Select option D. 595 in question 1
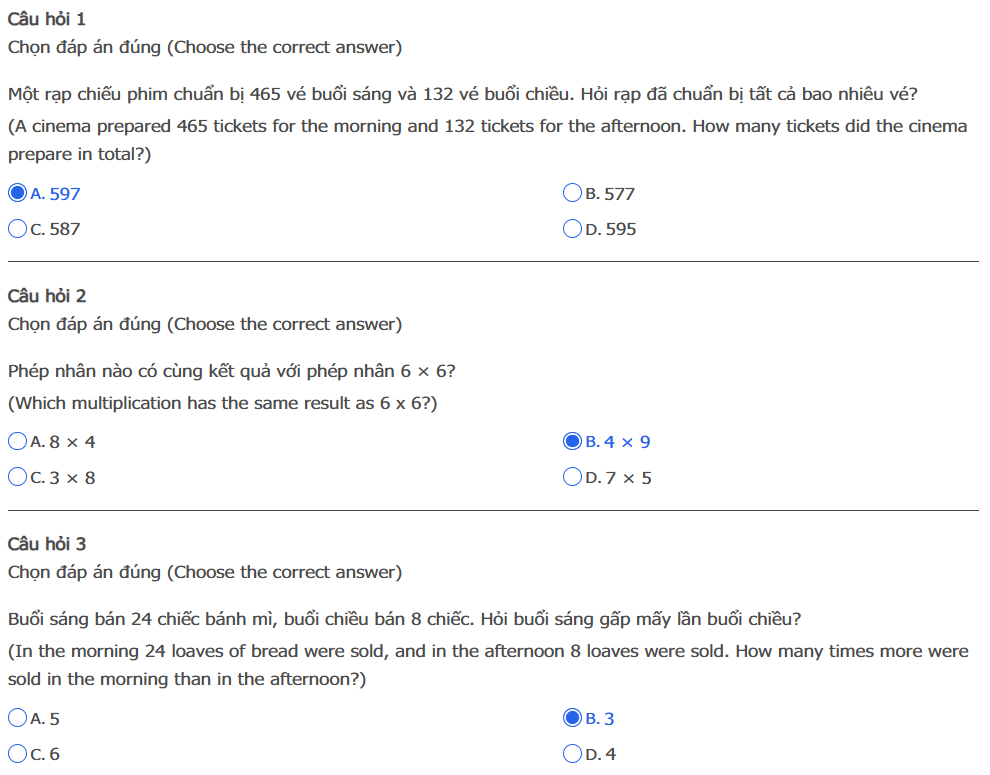 (x=573, y=229)
